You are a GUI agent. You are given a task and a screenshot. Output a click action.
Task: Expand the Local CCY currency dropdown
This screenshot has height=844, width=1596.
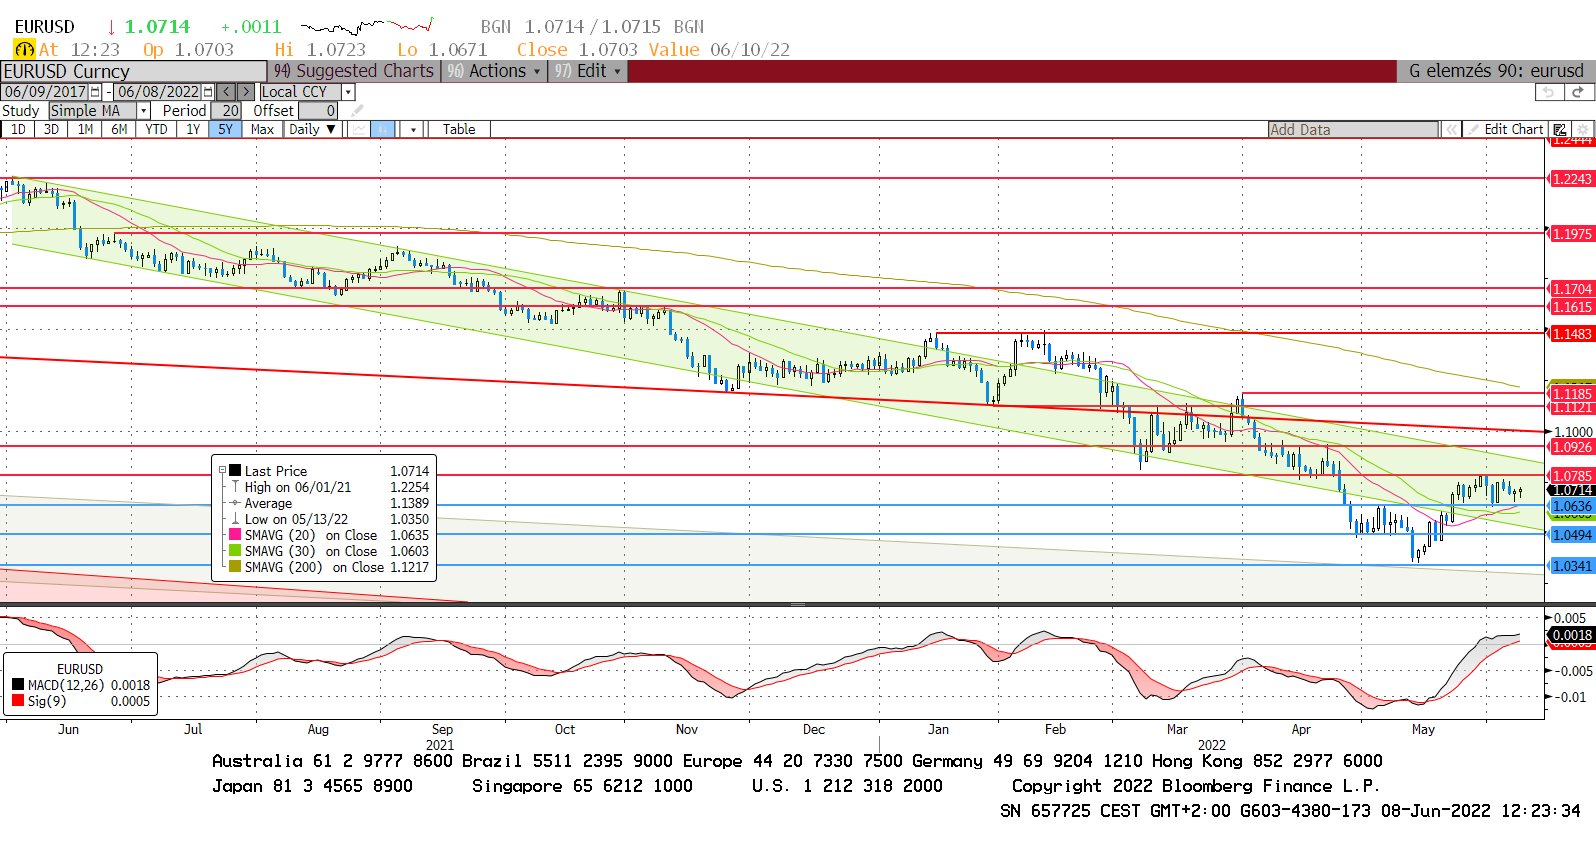click(x=348, y=92)
